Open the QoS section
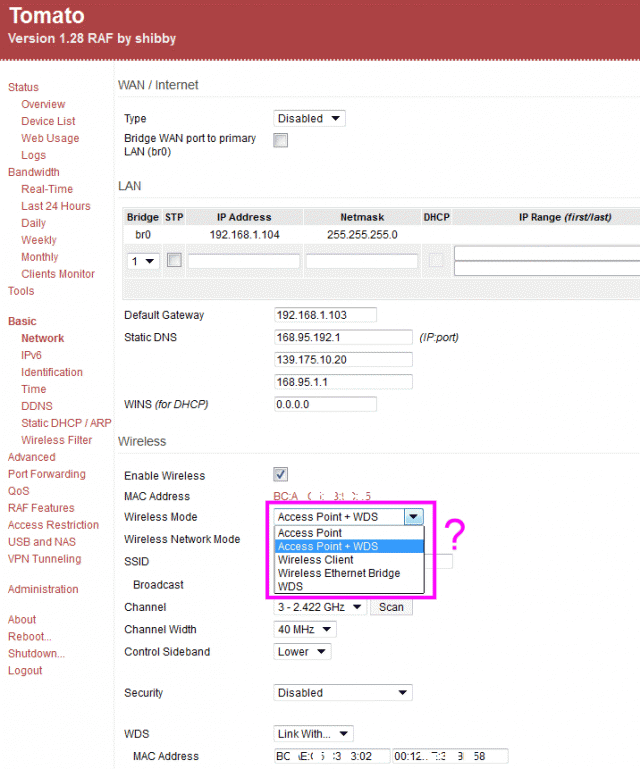The width and height of the screenshot is (640, 770). pyautogui.click(x=19, y=491)
